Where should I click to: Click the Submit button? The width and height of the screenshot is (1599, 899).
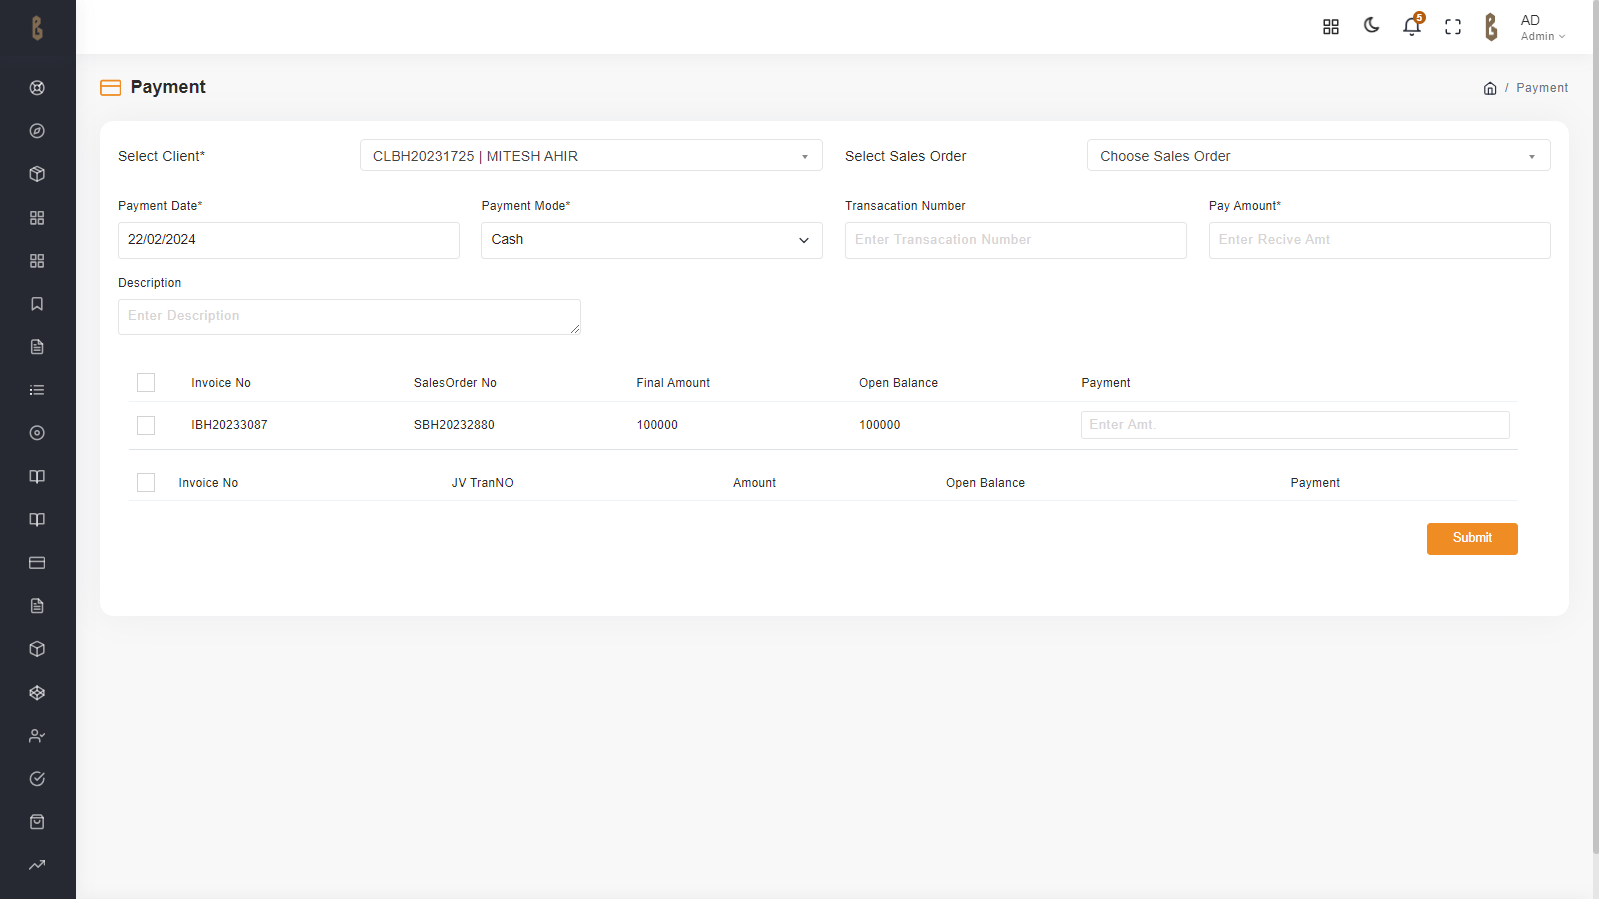[1472, 538]
